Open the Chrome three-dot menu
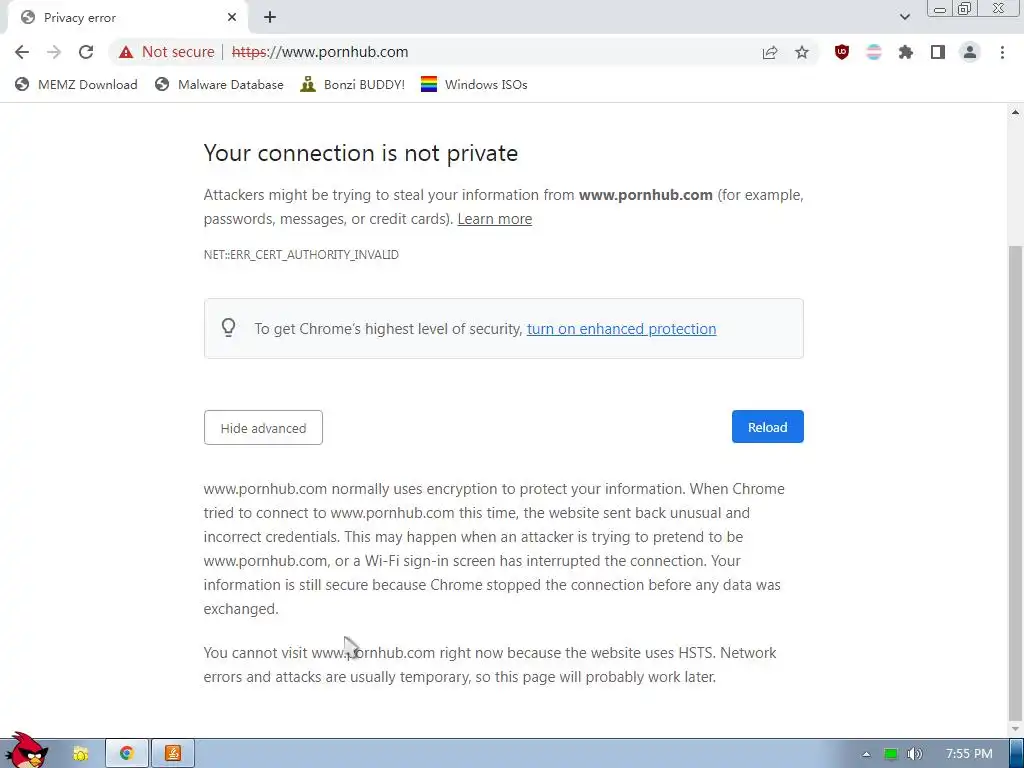This screenshot has height=768, width=1024. 1002,52
